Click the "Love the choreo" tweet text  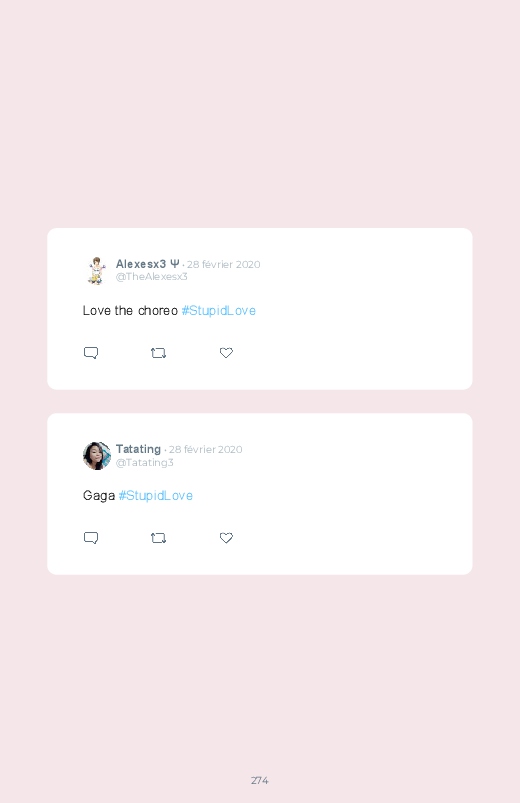pos(130,311)
